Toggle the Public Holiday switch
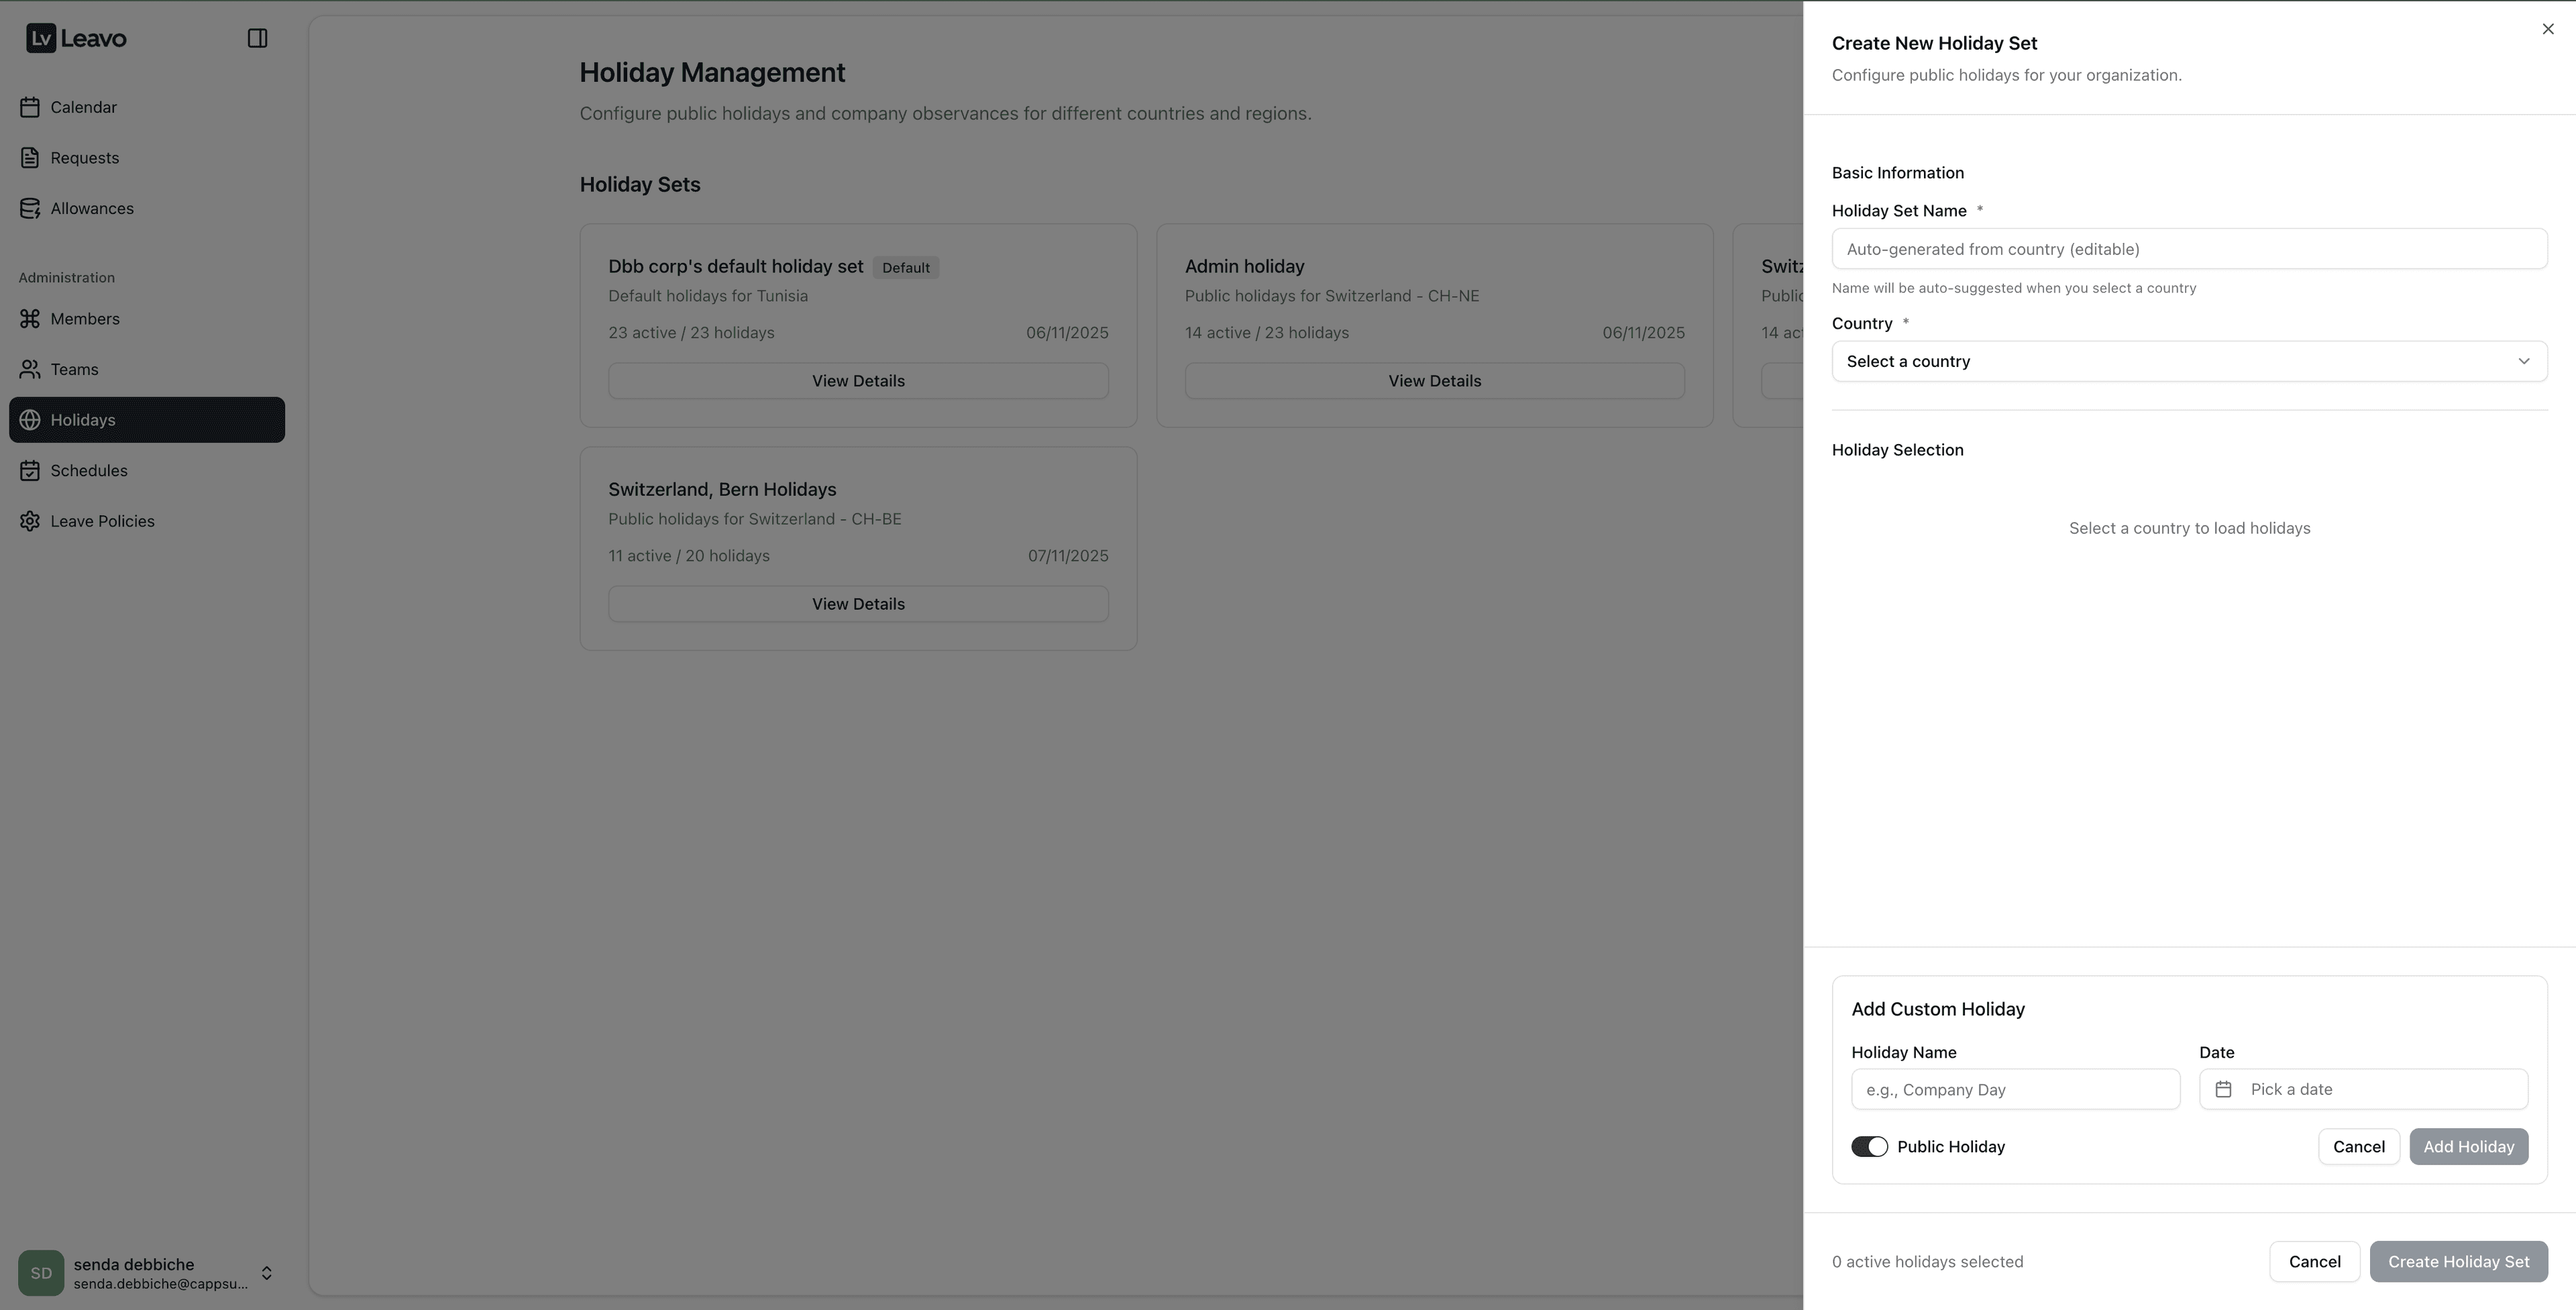2576x1310 pixels. click(x=1869, y=1147)
